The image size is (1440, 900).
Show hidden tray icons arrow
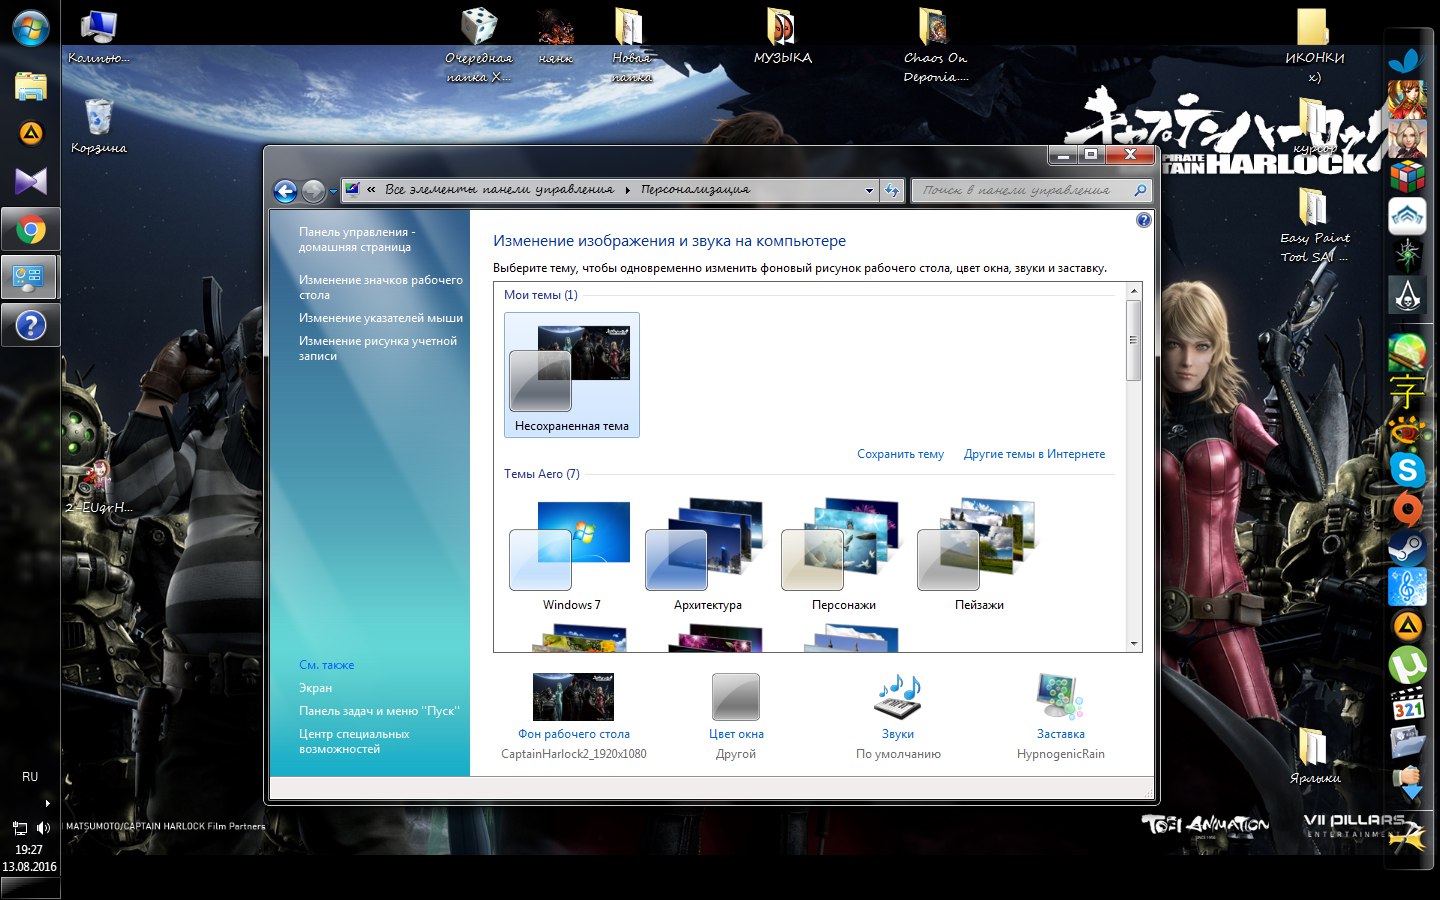(47, 803)
